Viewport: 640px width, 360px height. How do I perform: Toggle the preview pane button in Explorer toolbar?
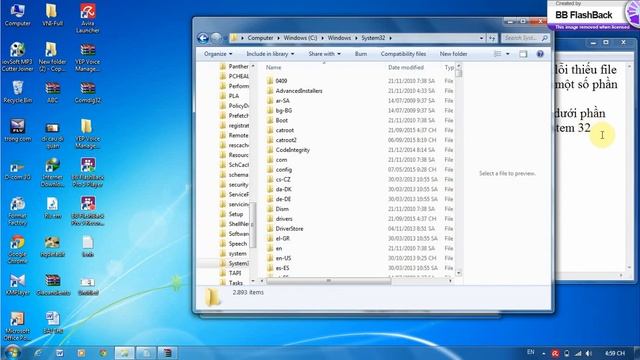pyautogui.click(x=523, y=54)
